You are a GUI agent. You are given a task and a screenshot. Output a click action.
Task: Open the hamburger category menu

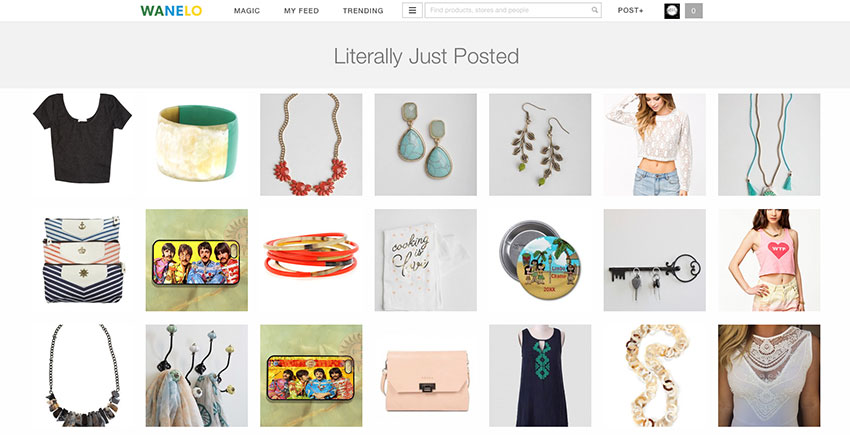pos(412,10)
